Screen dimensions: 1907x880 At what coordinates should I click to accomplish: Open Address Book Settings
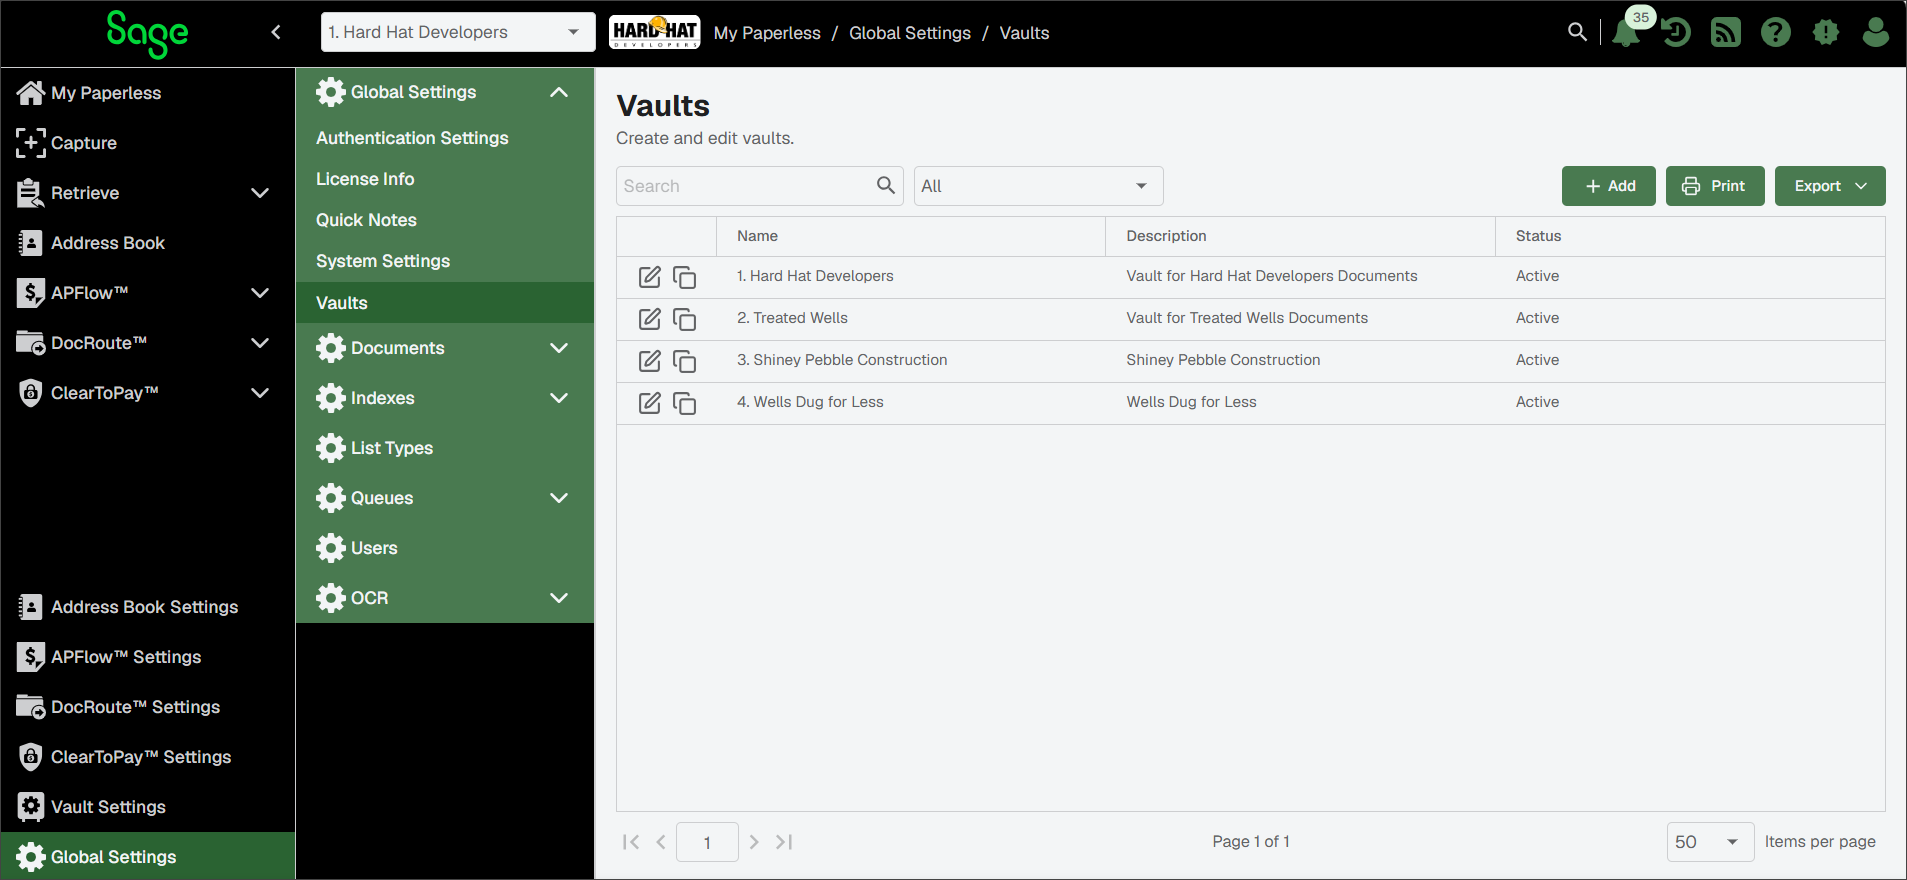(x=148, y=607)
